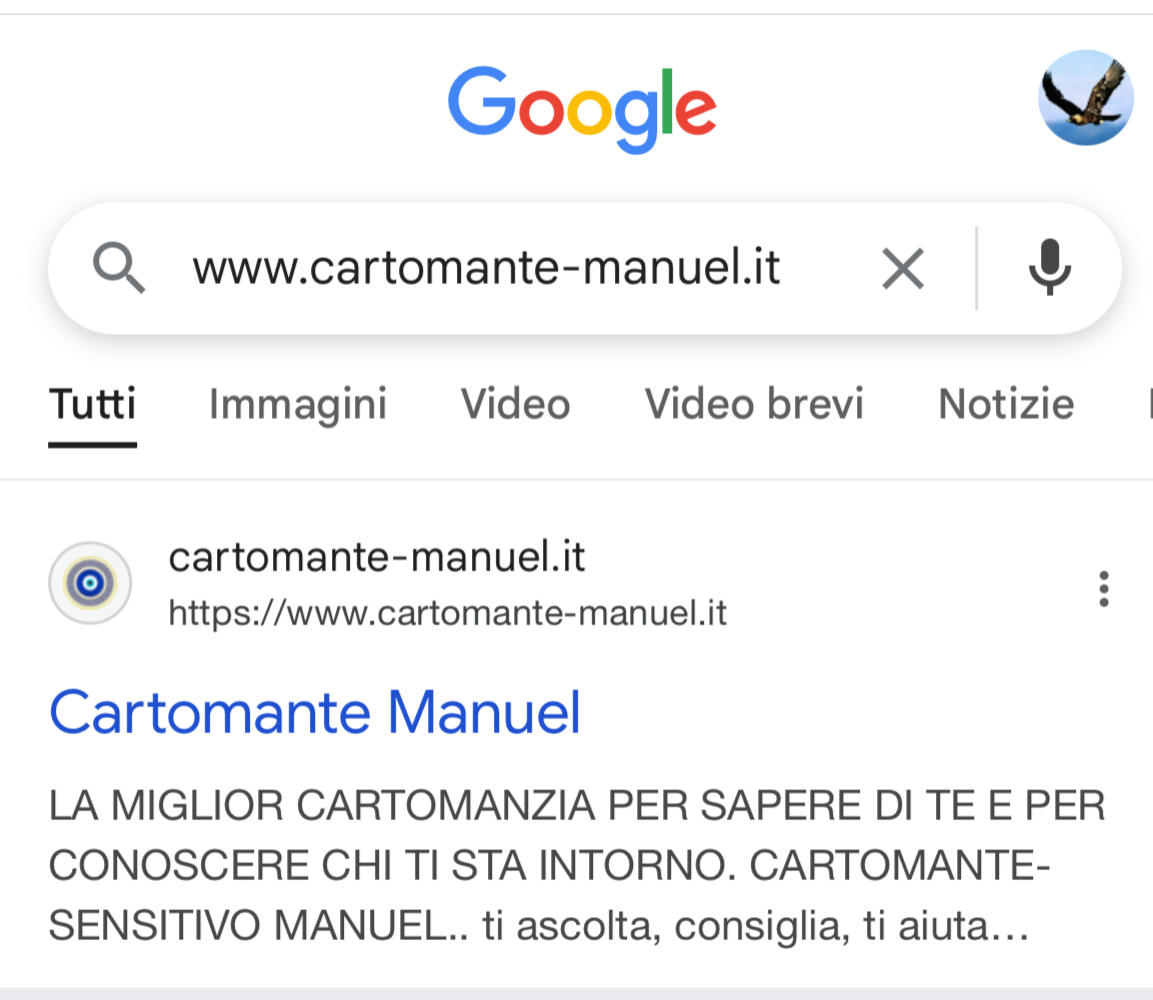Viewport: 1153px width, 1000px height.
Task: Open the eagle profile picture account menu
Action: pyautogui.click(x=1085, y=98)
